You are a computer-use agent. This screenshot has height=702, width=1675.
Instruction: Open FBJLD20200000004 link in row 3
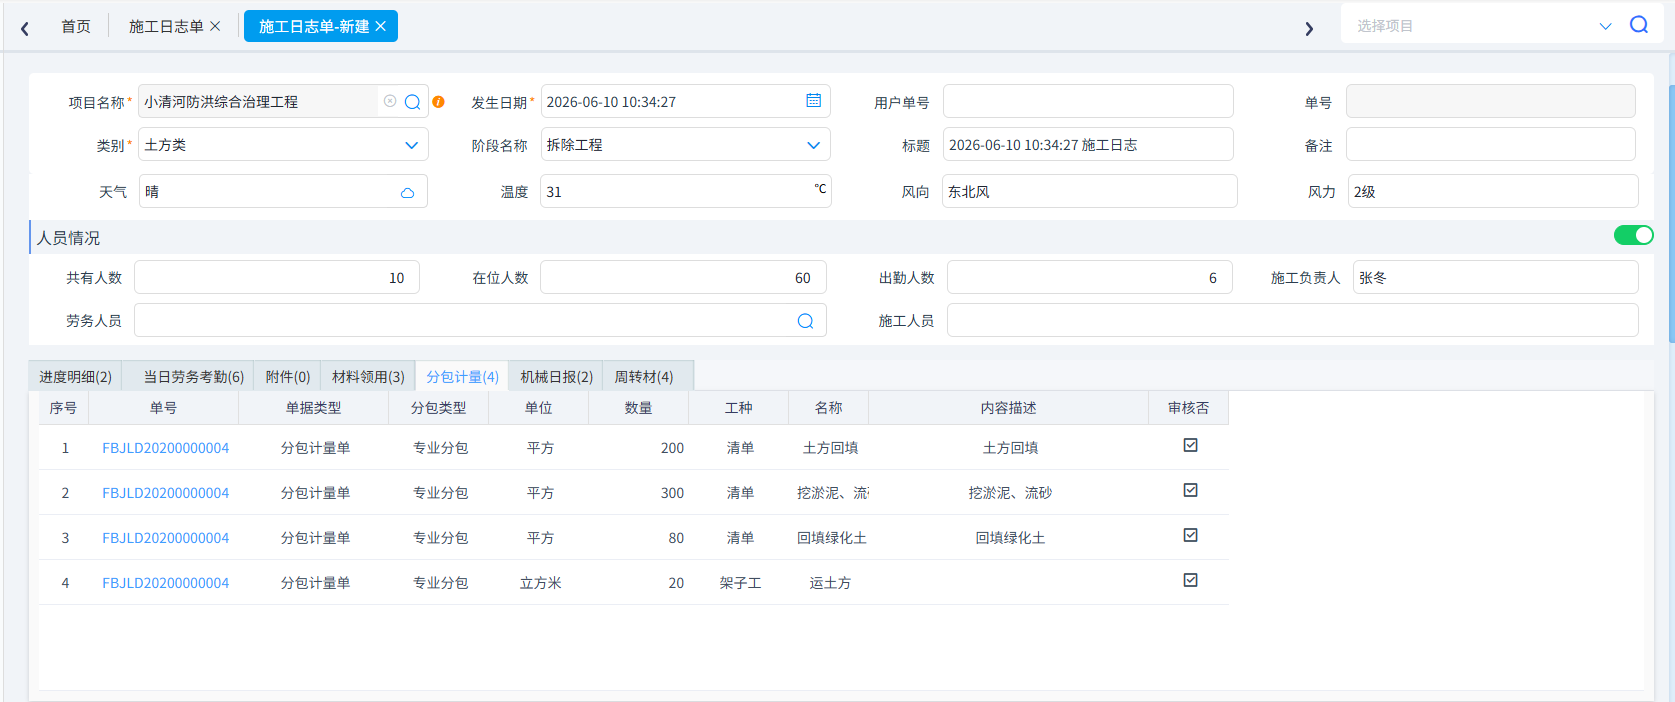[x=166, y=538]
